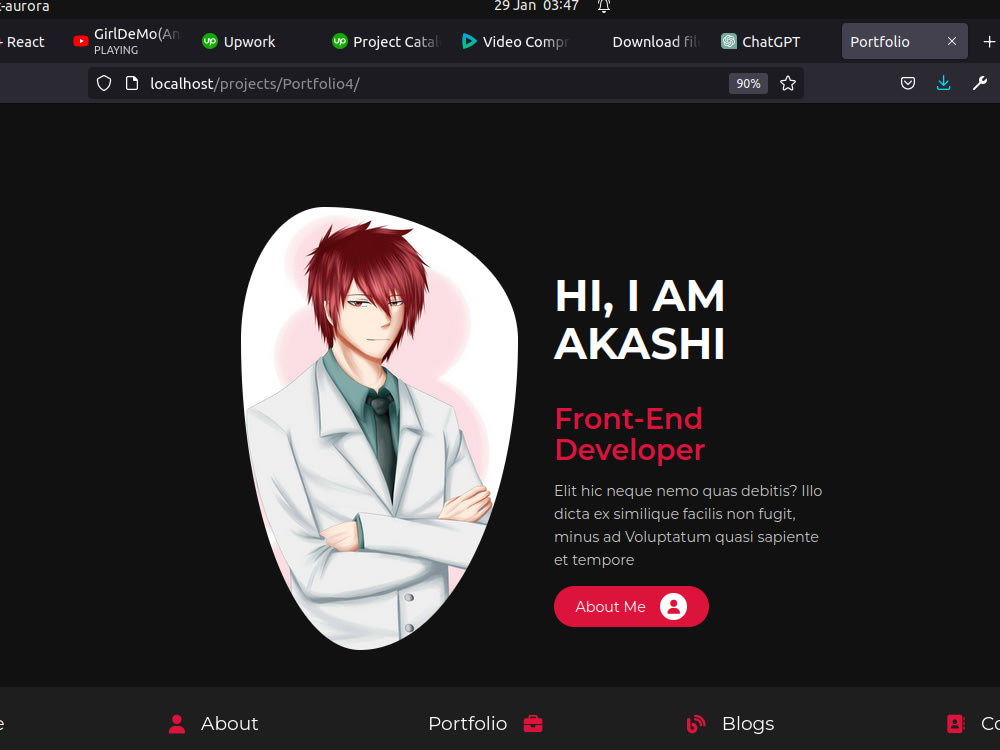Click the HI, I AM AKASHI heading
The width and height of the screenshot is (1000, 750).
(x=640, y=320)
